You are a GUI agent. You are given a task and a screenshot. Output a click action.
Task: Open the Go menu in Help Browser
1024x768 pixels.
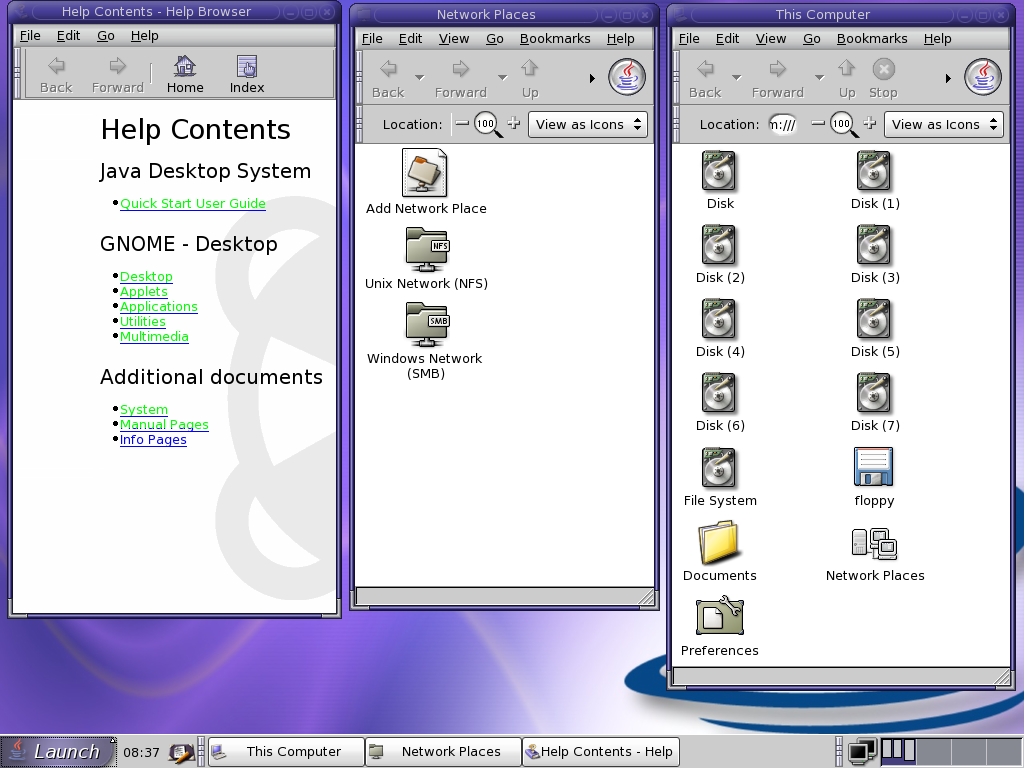click(106, 36)
